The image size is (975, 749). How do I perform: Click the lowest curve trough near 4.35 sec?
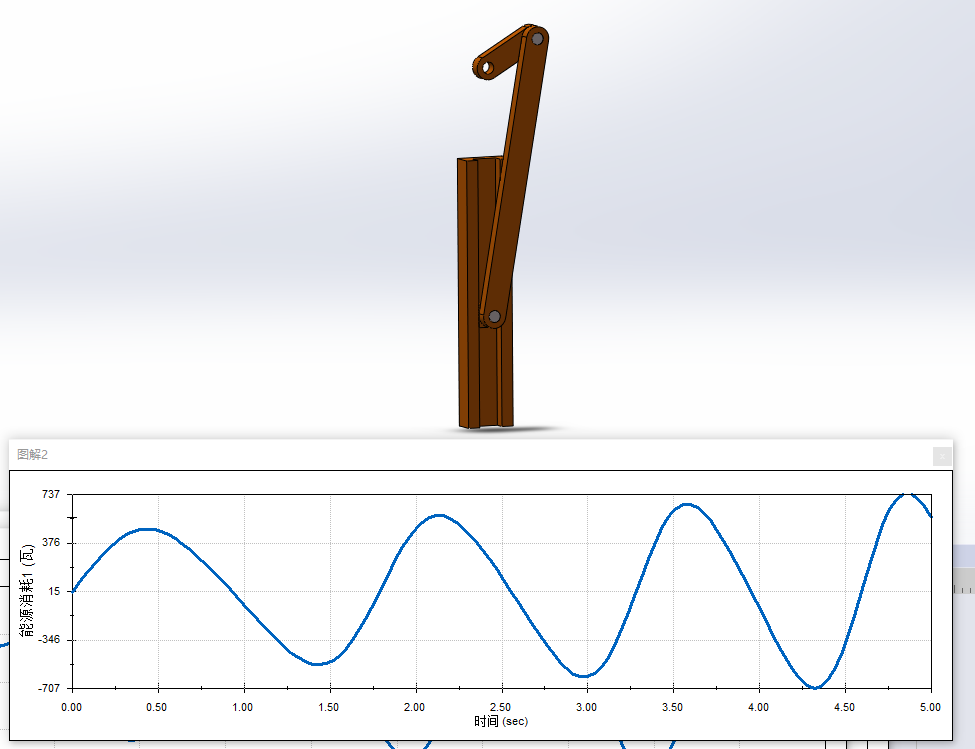point(817,688)
